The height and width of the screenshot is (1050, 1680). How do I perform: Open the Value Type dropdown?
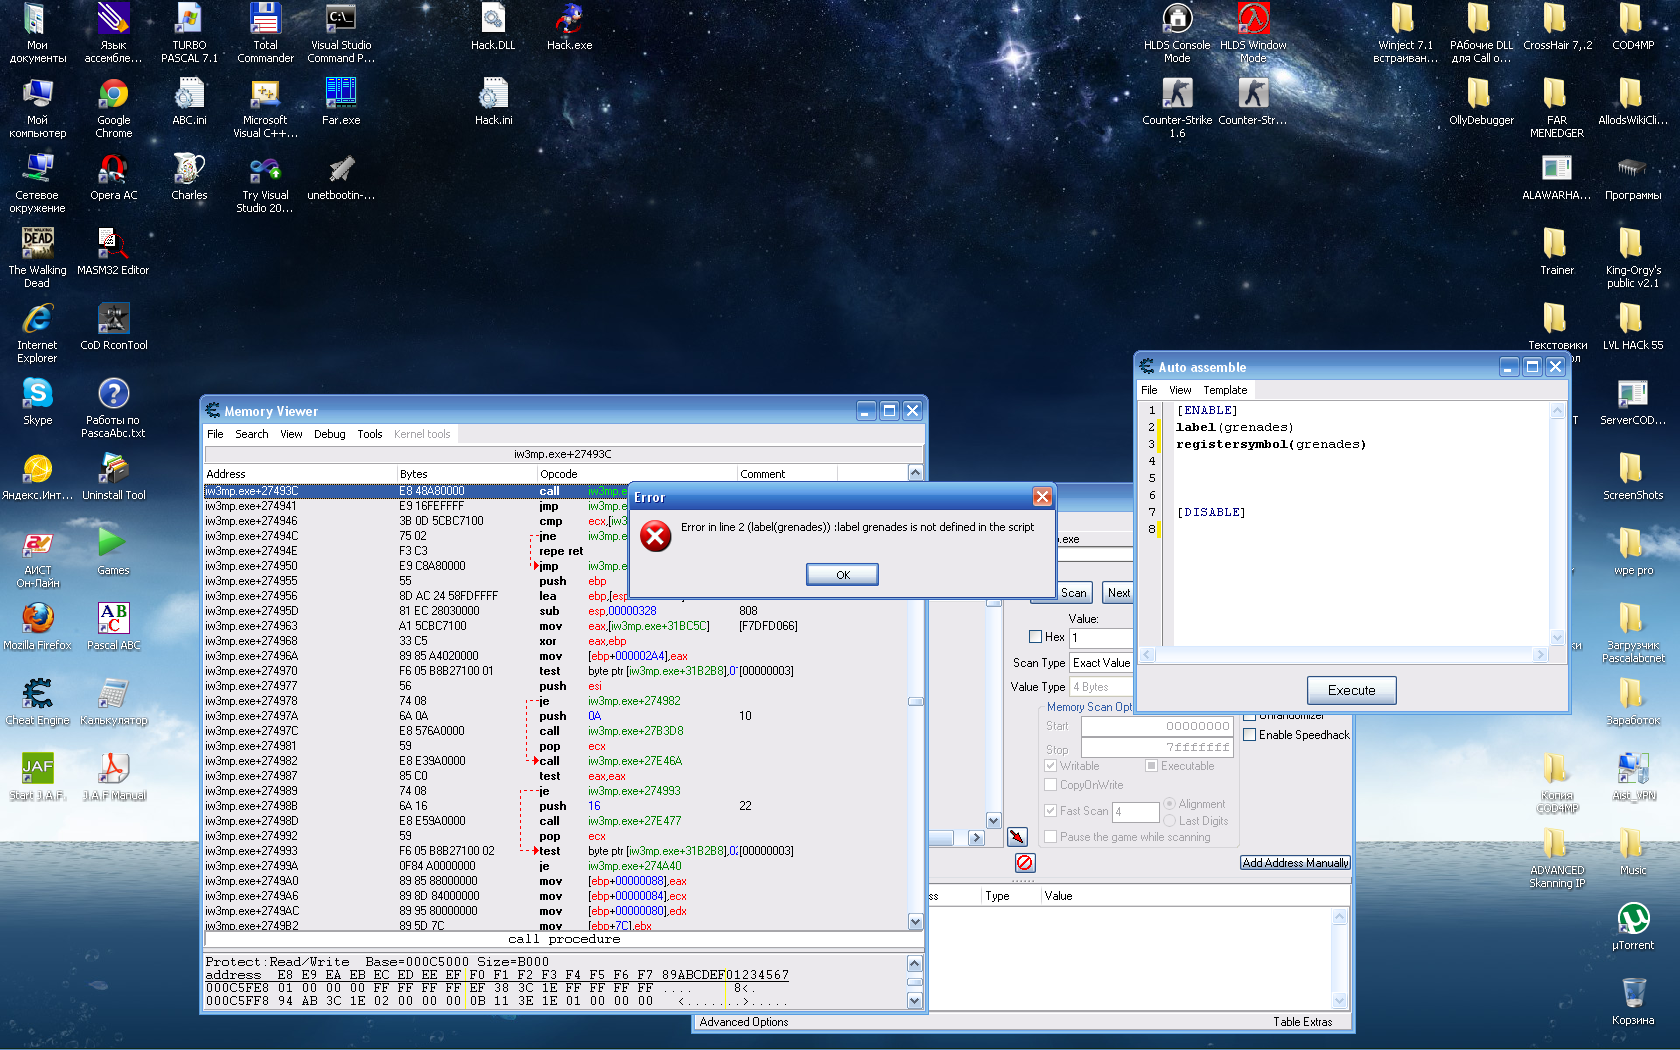point(1100,687)
